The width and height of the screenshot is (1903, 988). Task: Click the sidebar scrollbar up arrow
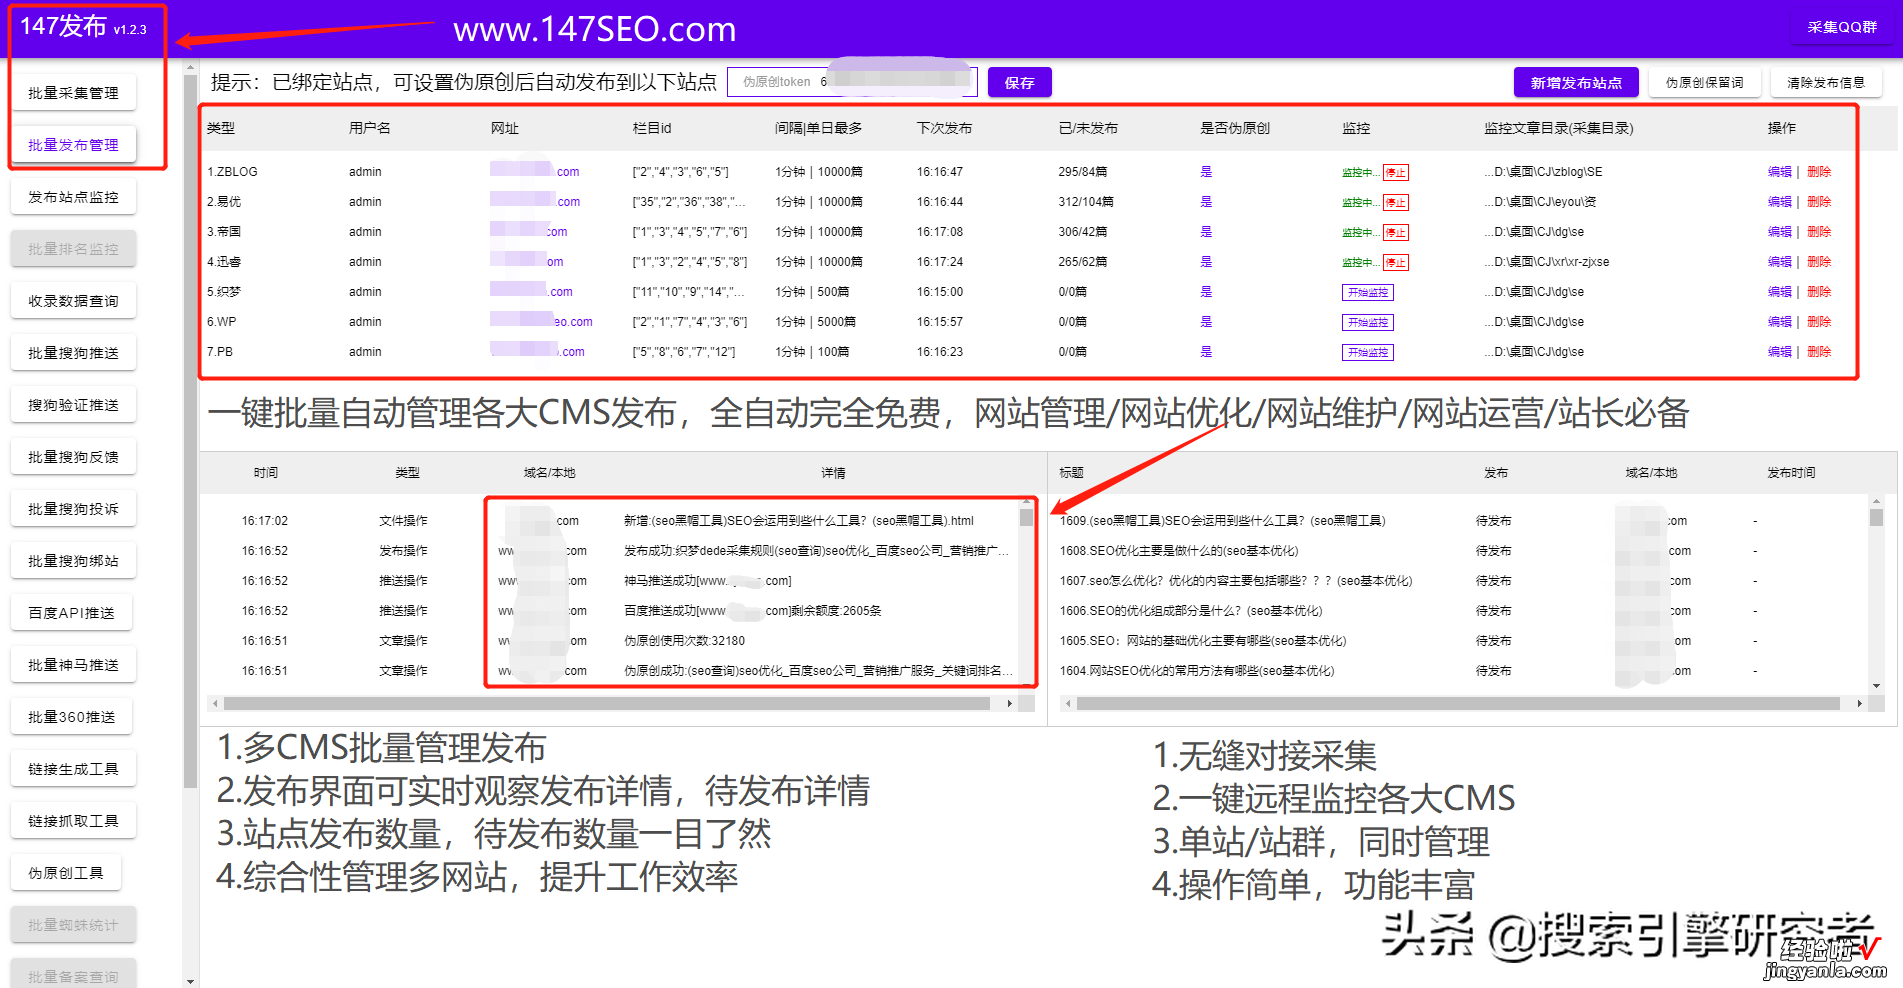point(190,67)
